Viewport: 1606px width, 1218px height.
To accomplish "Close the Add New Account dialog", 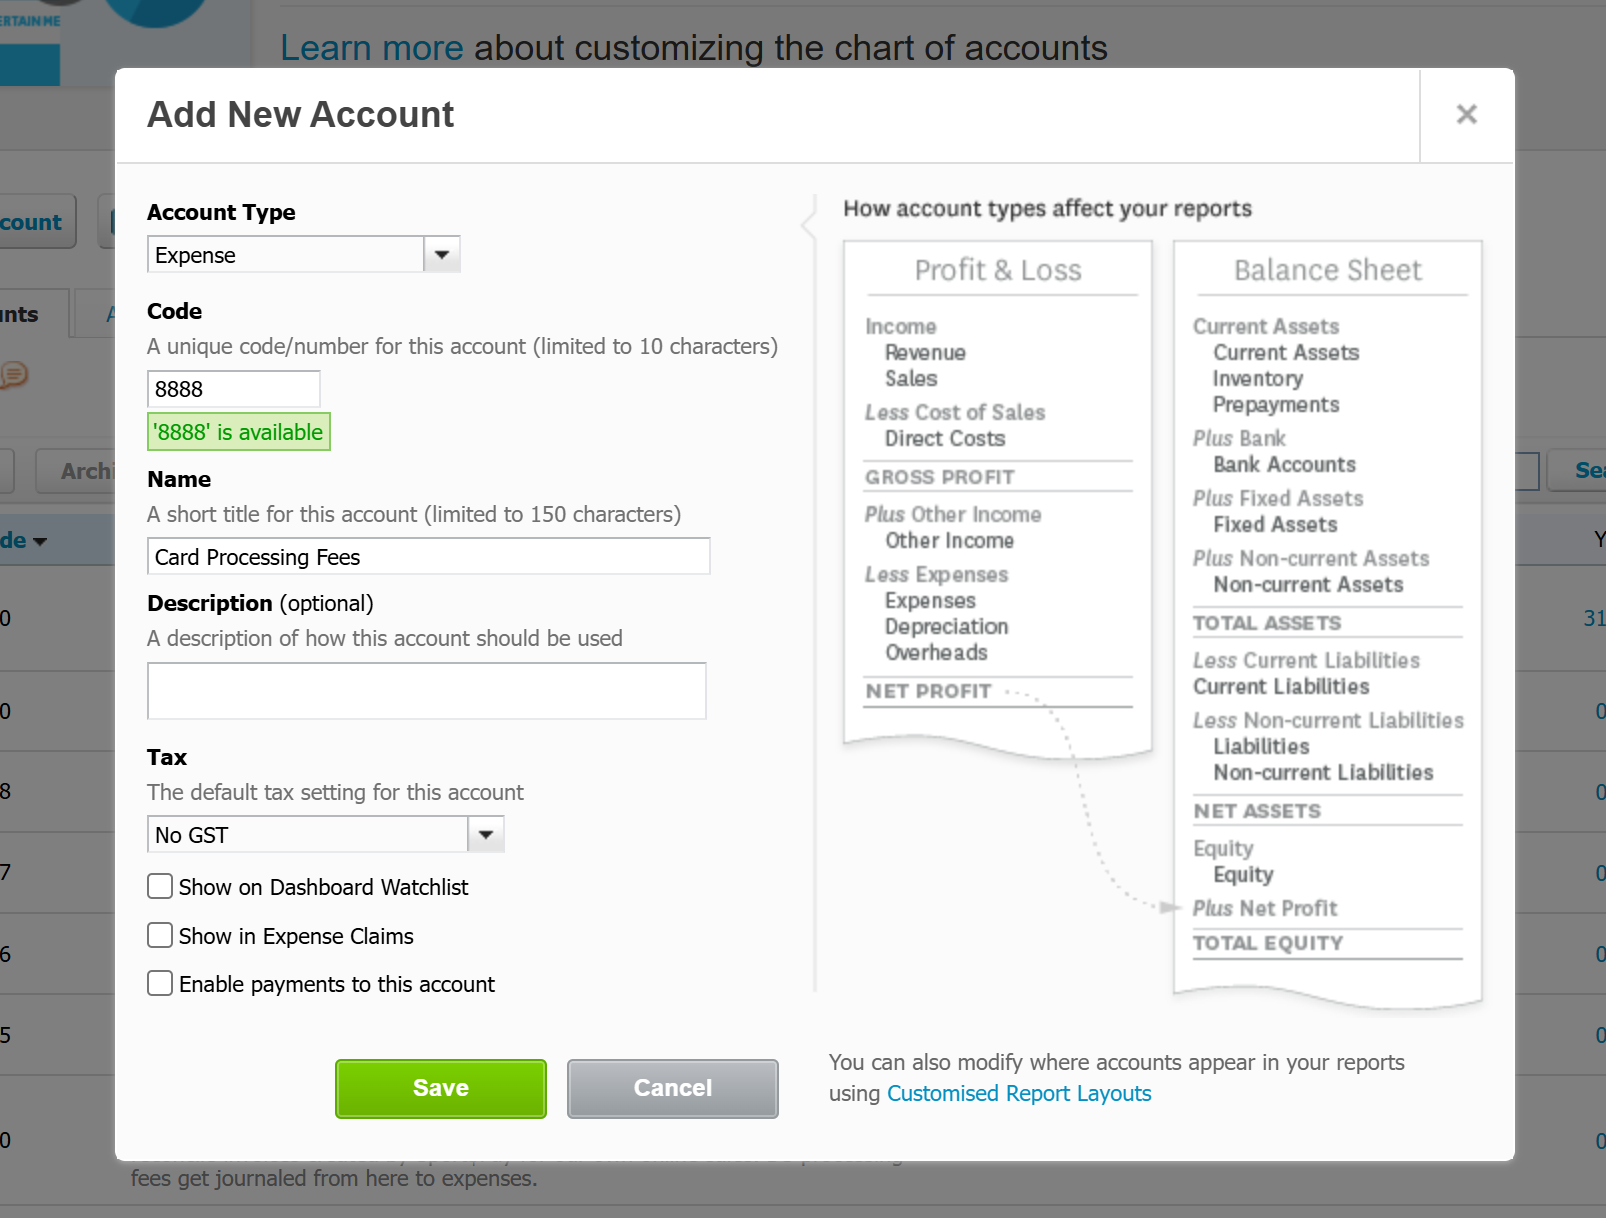I will (1466, 115).
